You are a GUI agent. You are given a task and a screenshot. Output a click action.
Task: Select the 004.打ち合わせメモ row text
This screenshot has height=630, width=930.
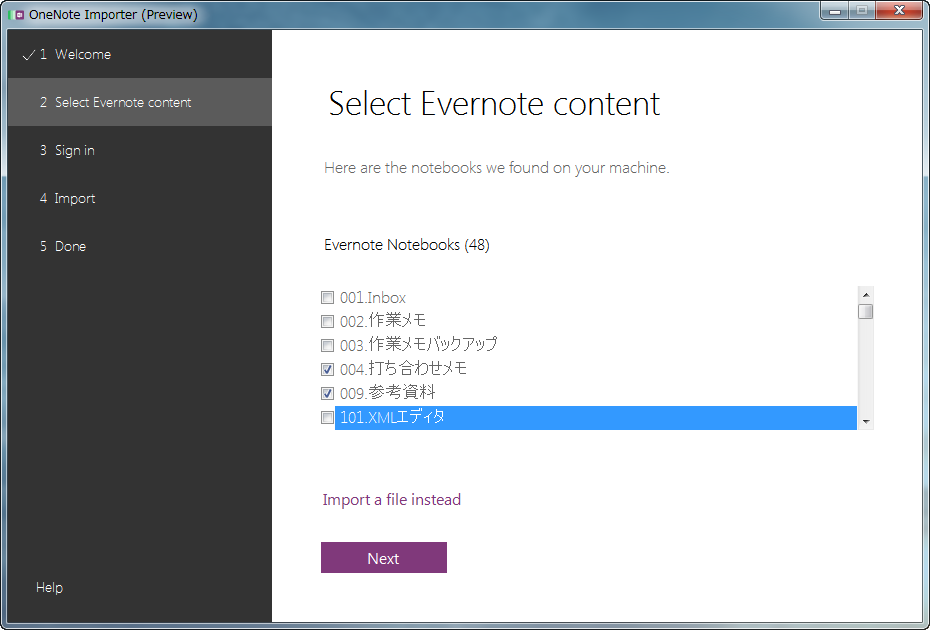403,369
